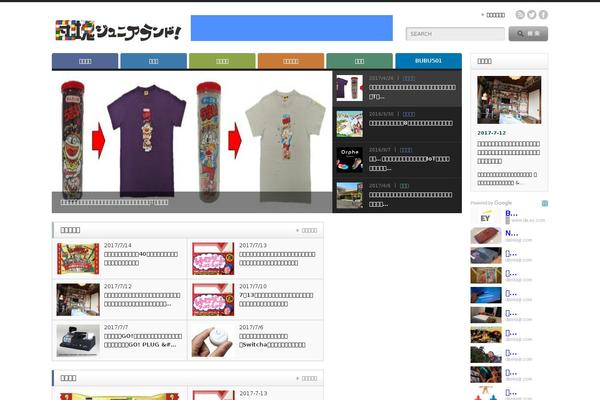Open the first dark-blue navigation tab
Viewport: 600px width, 400px height.
coord(85,61)
